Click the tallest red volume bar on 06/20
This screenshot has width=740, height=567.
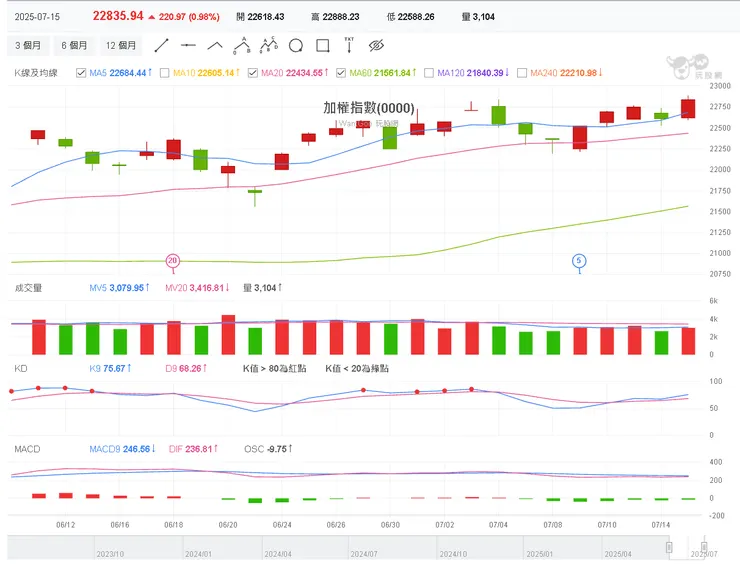(228, 335)
